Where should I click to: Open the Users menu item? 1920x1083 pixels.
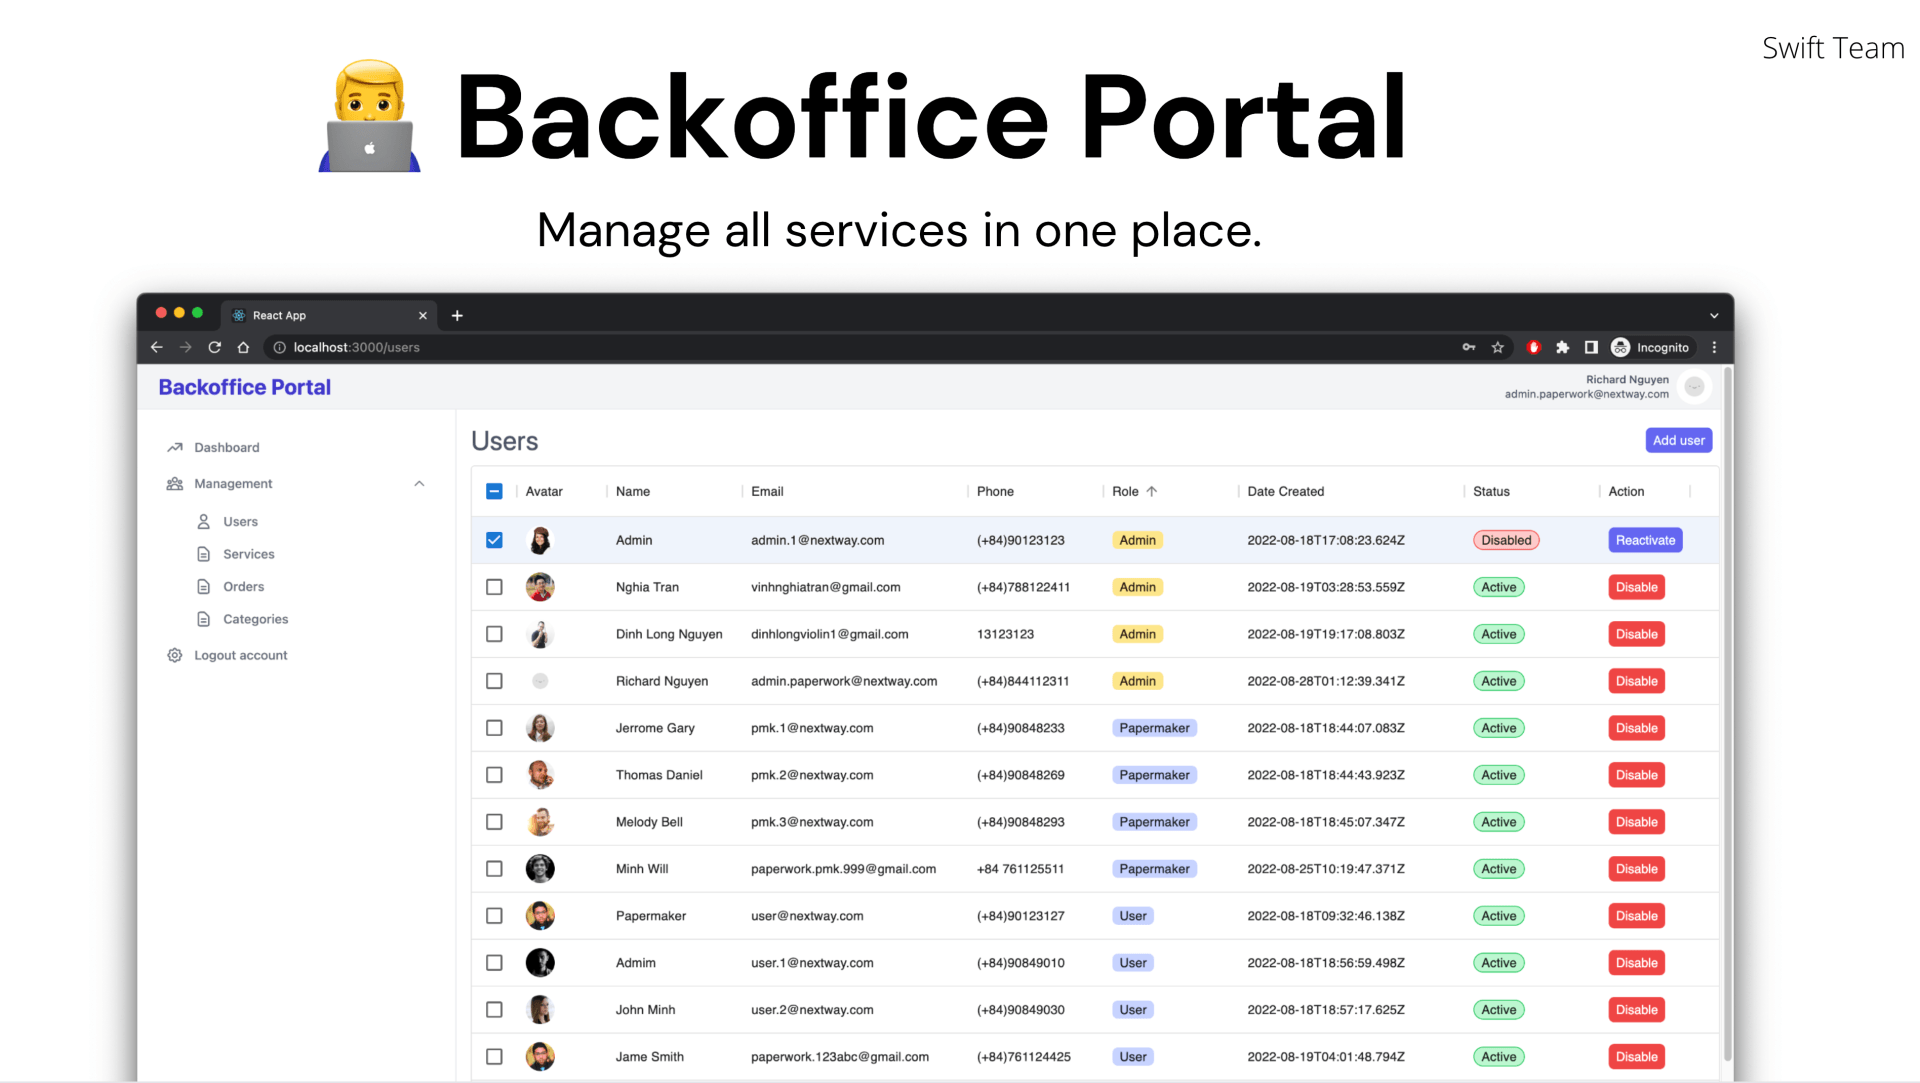[240, 521]
